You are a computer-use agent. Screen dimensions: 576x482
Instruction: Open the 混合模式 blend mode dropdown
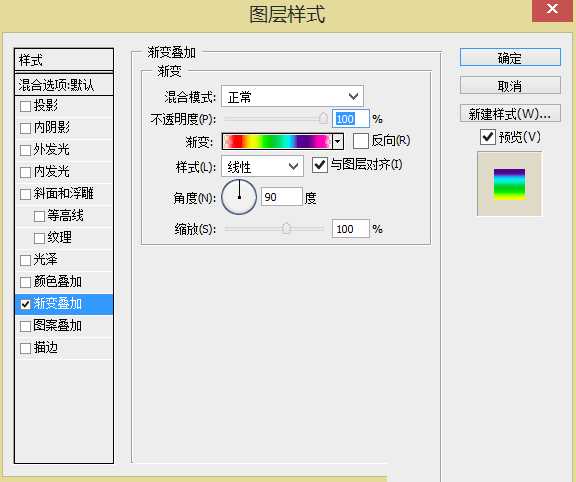(x=292, y=97)
